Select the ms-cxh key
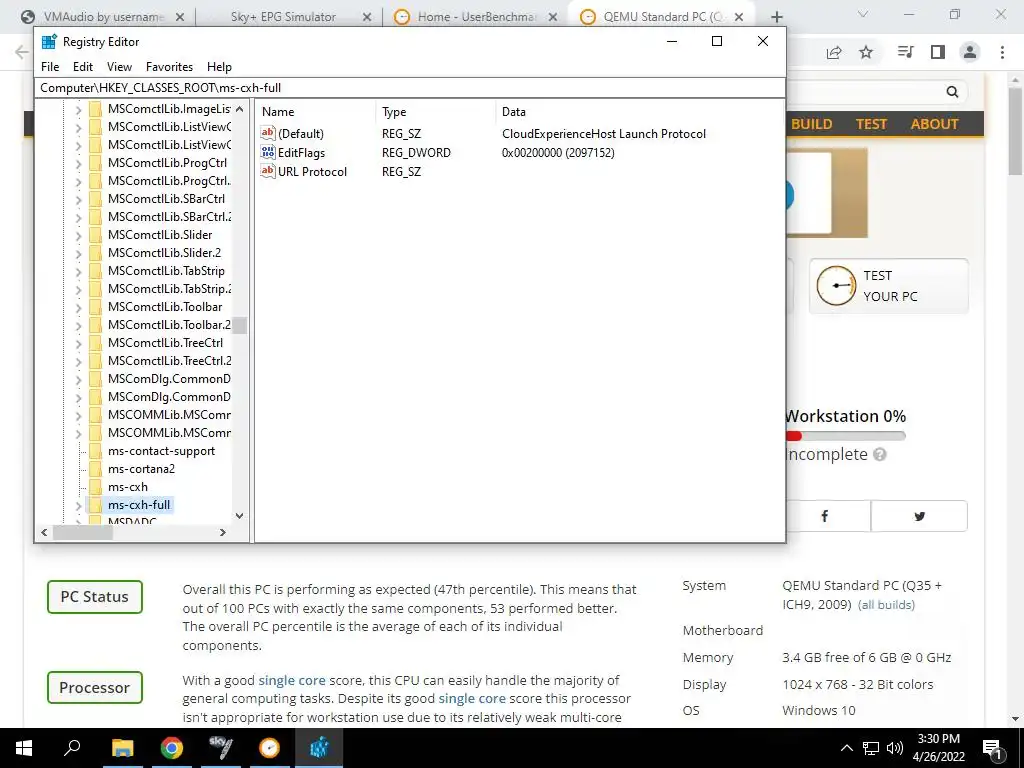This screenshot has height=768, width=1024. coord(128,487)
